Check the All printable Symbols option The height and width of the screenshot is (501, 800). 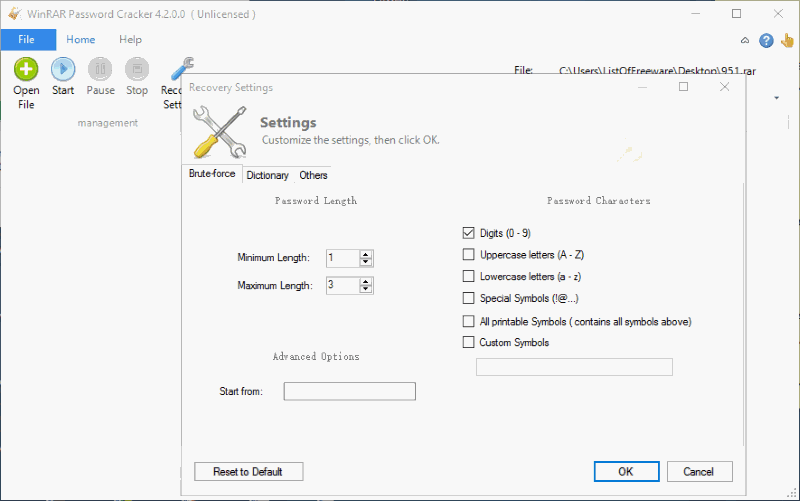pyautogui.click(x=468, y=321)
